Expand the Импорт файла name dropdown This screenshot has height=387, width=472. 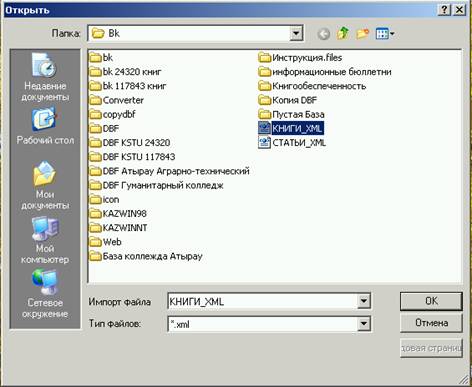364,301
